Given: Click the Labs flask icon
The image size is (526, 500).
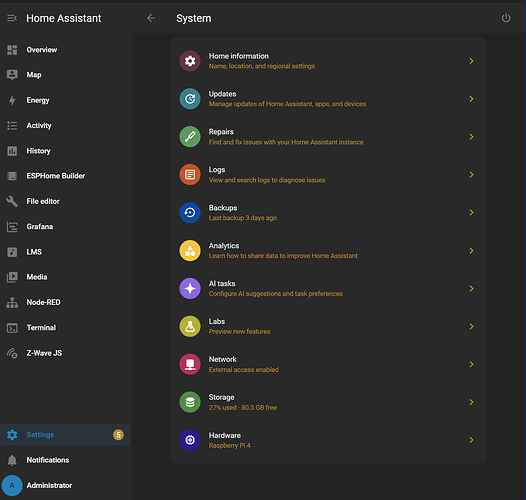Looking at the screenshot, I should pyautogui.click(x=190, y=327).
